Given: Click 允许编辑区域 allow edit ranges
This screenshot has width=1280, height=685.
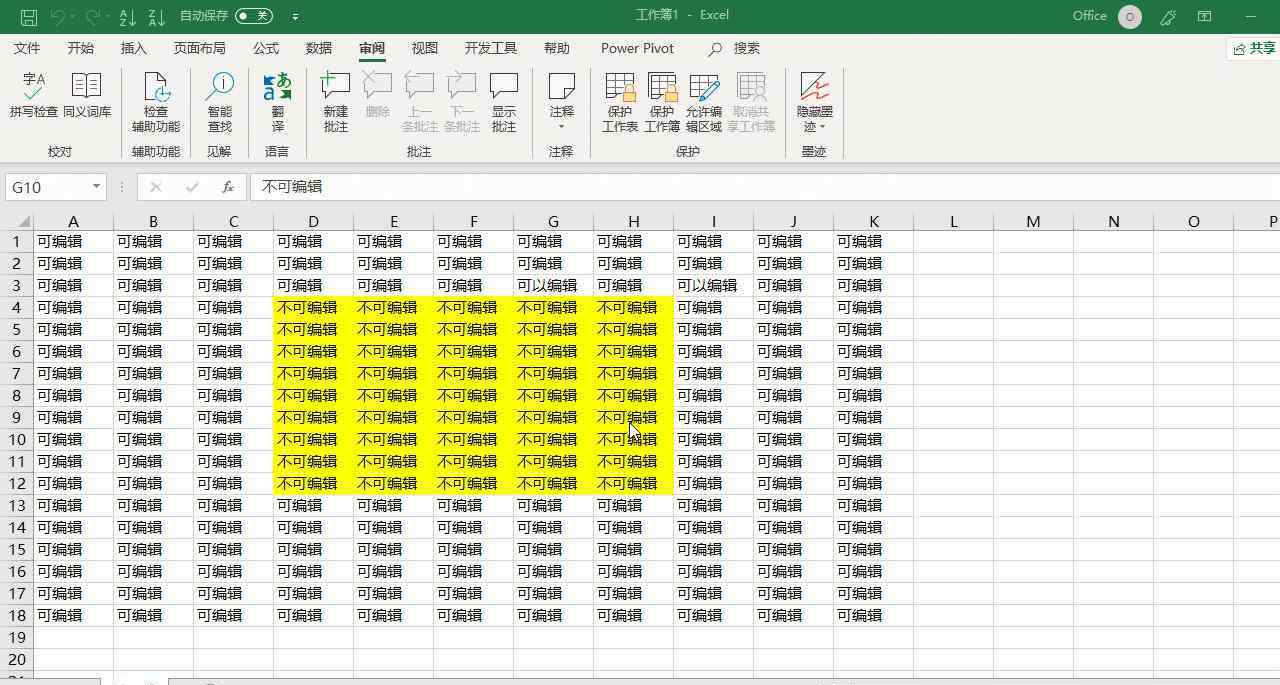Looking at the screenshot, I should coord(704,103).
